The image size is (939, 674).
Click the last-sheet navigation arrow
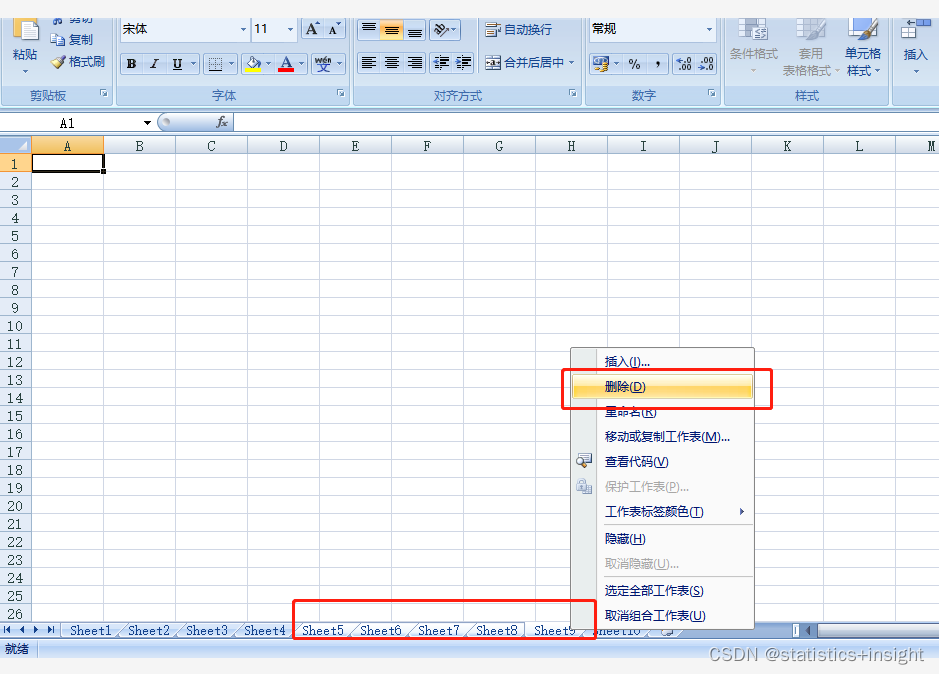tap(51, 630)
